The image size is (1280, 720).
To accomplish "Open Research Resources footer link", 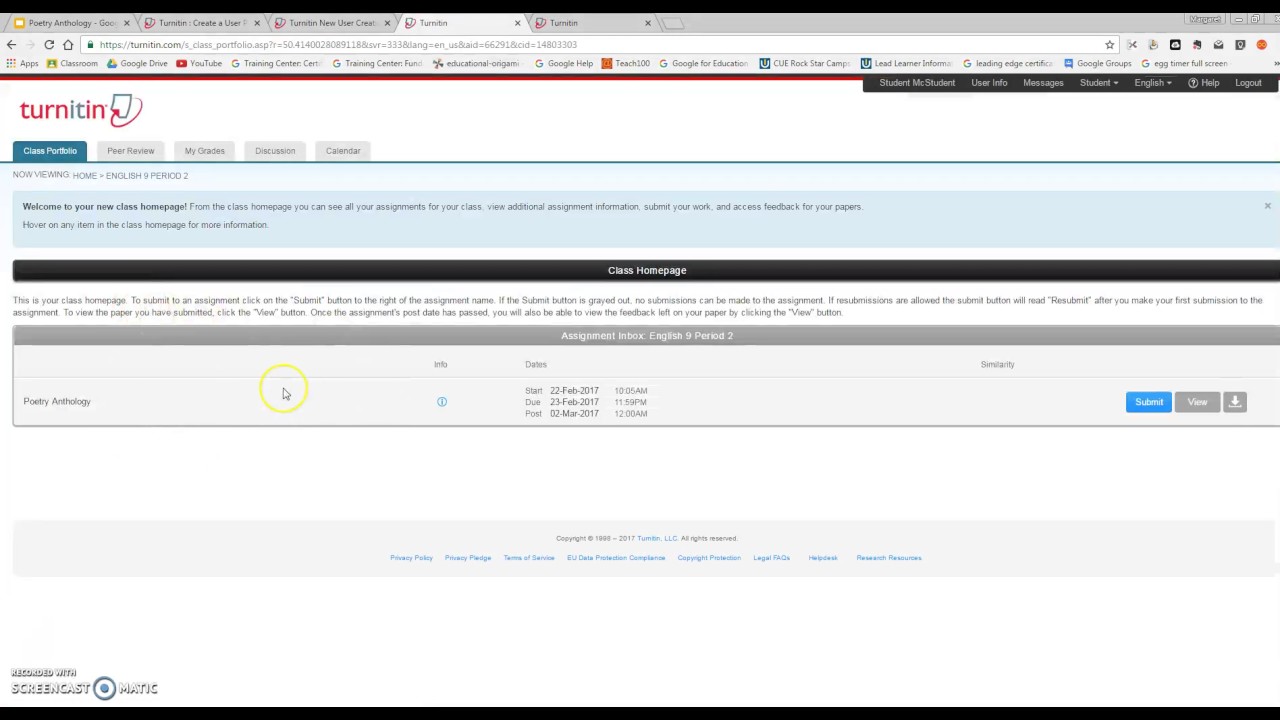I will point(889,558).
